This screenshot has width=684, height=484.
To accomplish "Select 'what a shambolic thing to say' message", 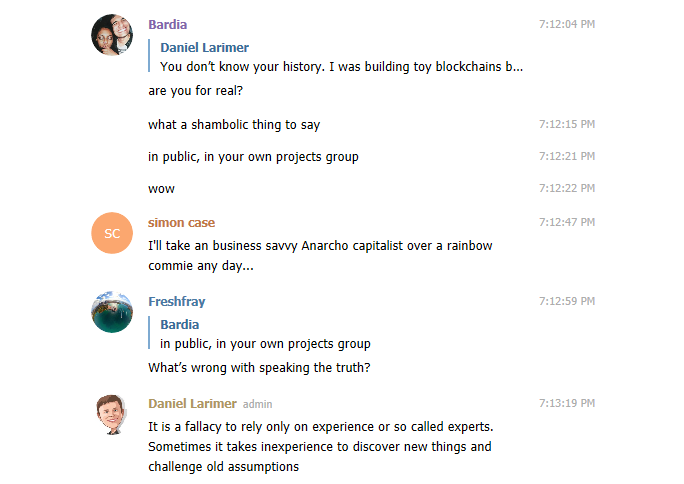I will coord(233,125).
